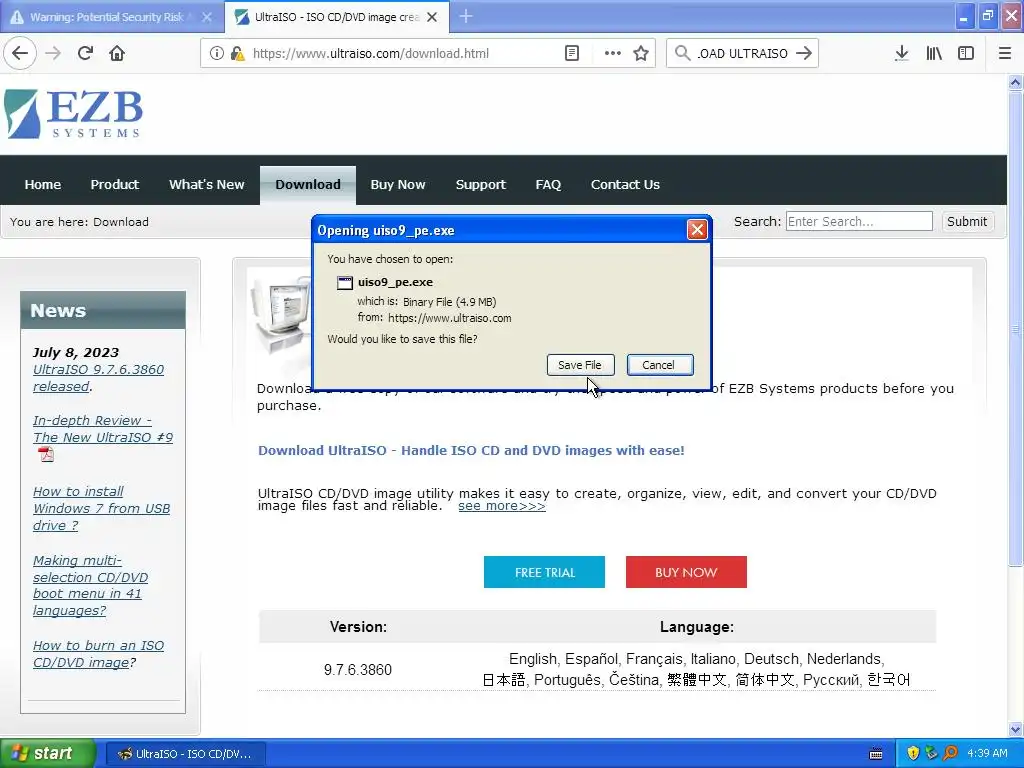1024x768 pixels.
Task: Open the Buy Now menu item
Action: pyautogui.click(x=398, y=185)
